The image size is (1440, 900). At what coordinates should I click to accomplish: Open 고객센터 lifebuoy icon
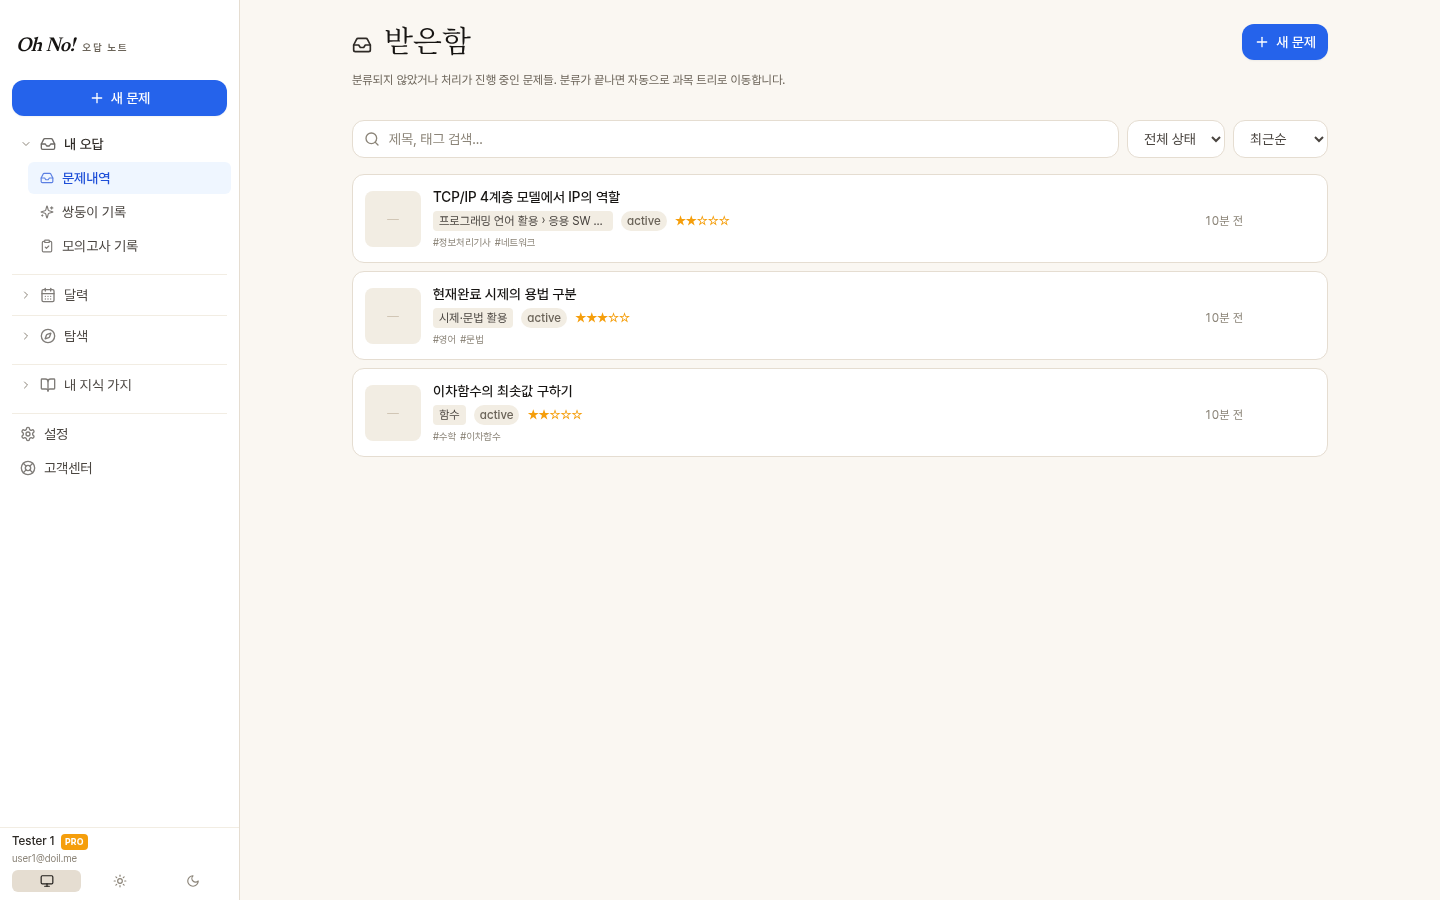pos(28,468)
